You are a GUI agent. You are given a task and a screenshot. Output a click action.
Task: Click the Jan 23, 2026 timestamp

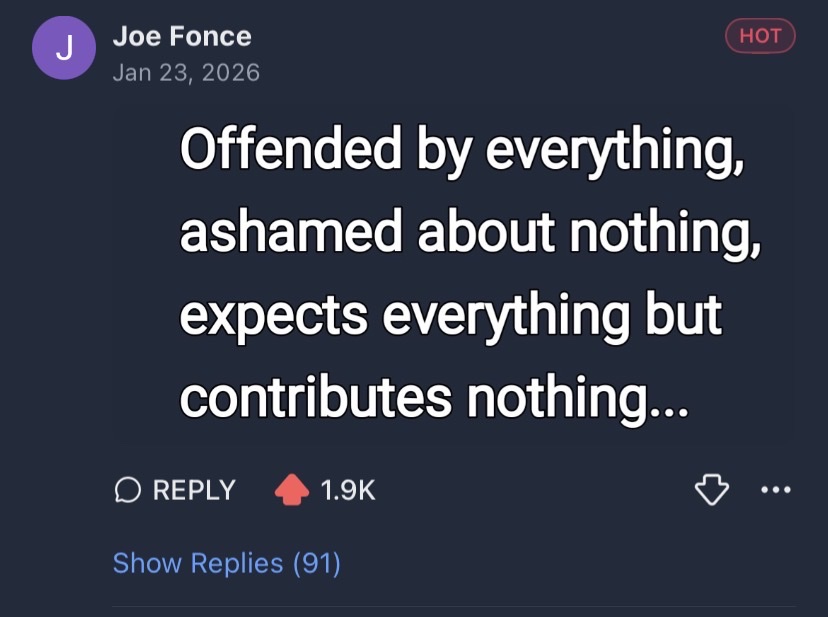pyautogui.click(x=186, y=72)
